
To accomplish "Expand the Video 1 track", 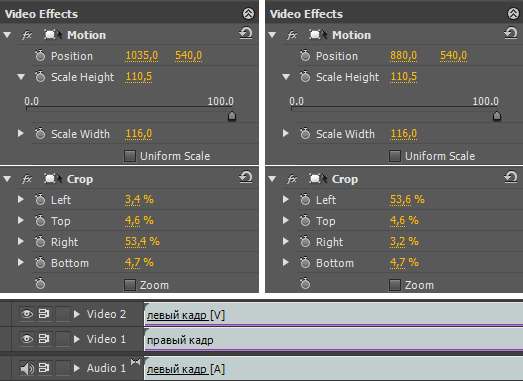I will (x=77, y=339).
